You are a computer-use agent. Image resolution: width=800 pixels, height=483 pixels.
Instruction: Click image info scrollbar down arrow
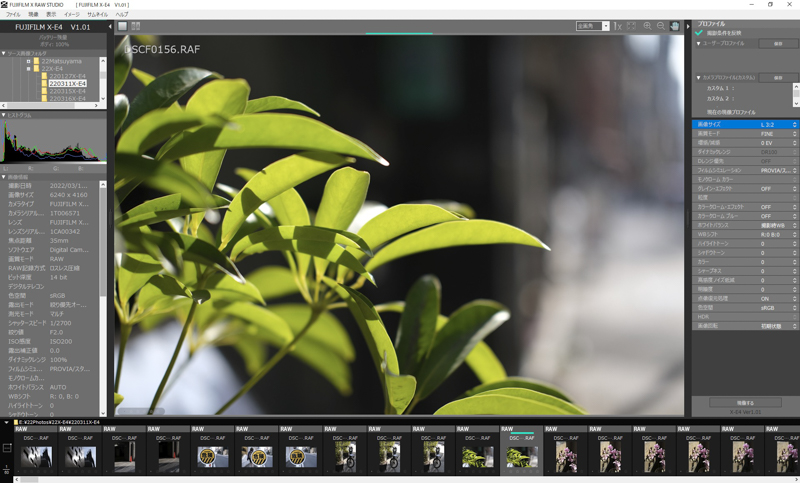[103, 413]
